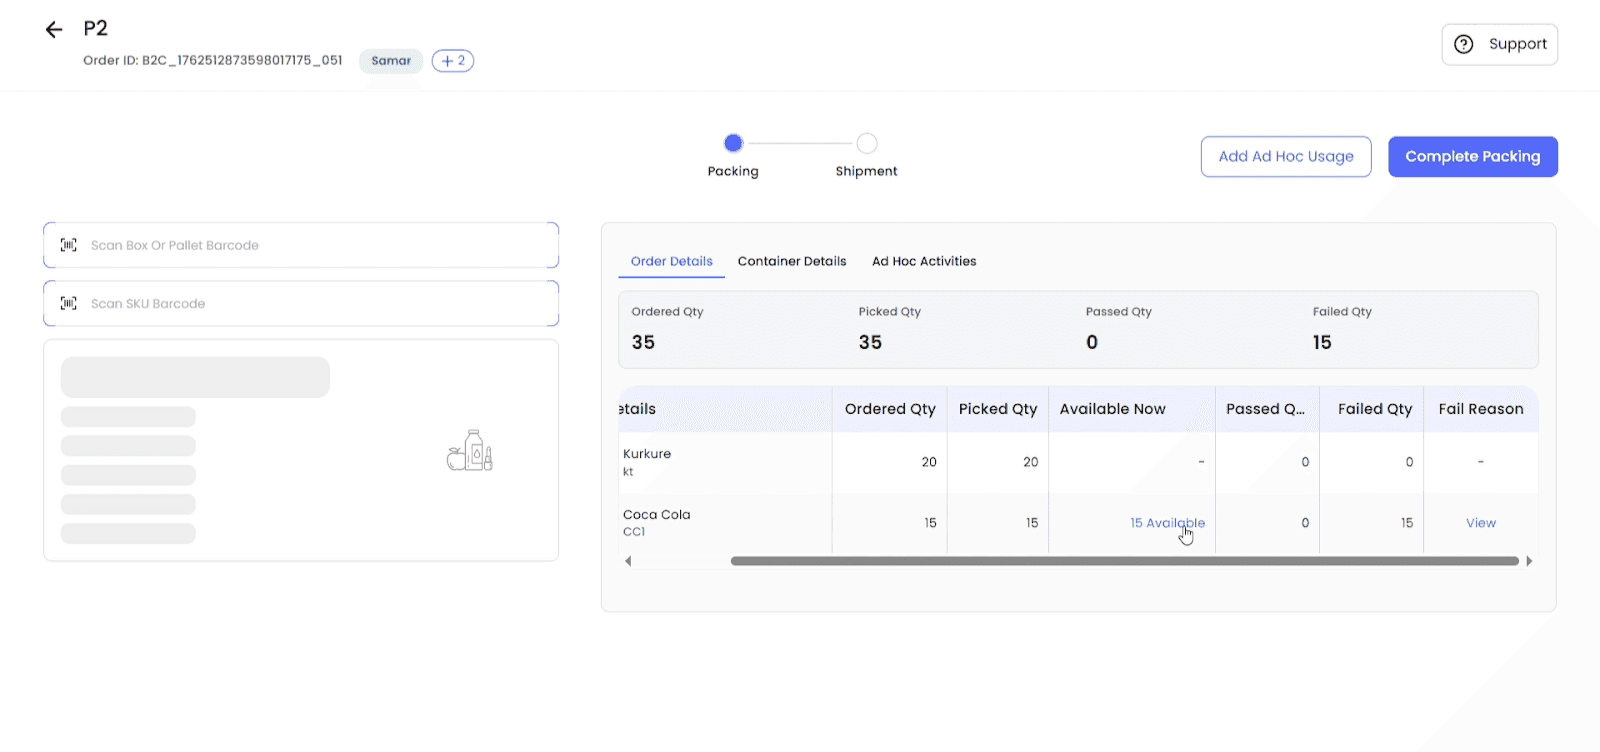Click the Support help icon
The height and width of the screenshot is (752, 1600).
coord(1463,44)
